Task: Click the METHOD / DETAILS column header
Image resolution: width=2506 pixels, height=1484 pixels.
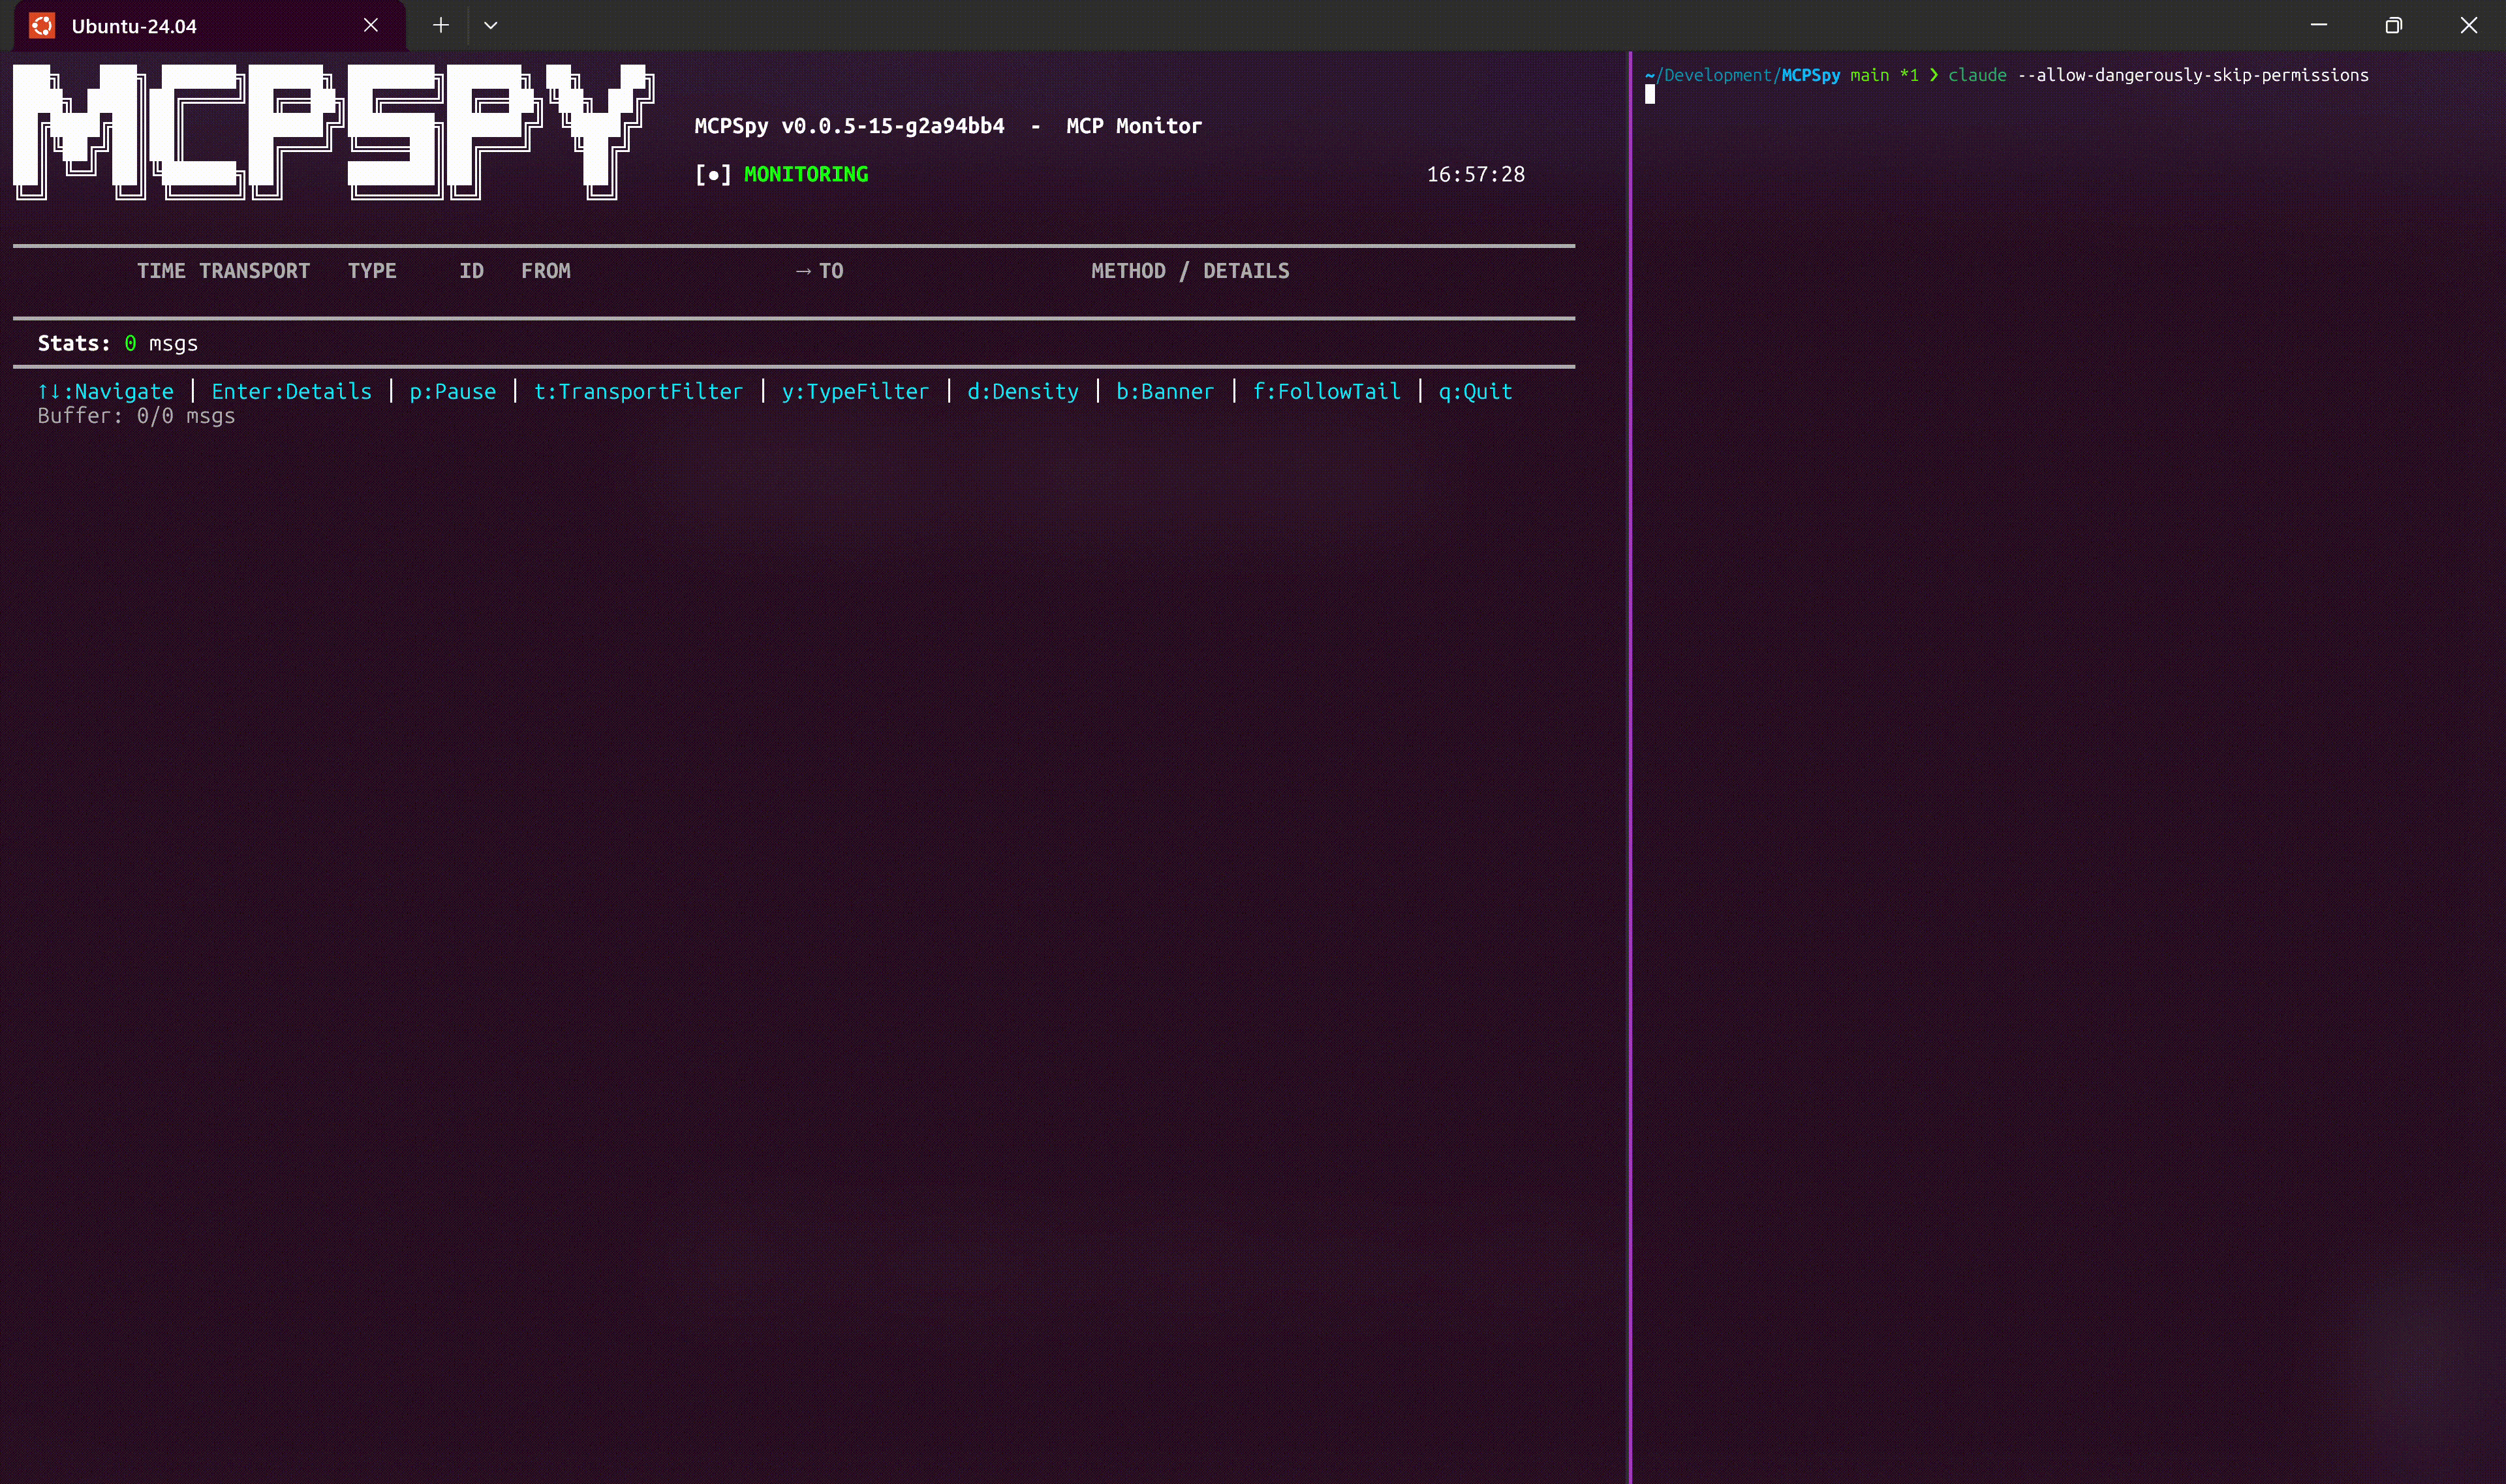Action: (1190, 271)
